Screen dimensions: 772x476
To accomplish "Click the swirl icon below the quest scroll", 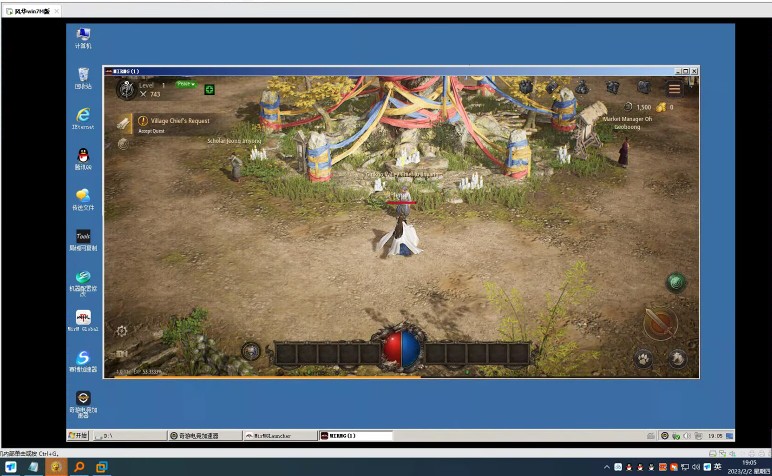I will tap(123, 144).
